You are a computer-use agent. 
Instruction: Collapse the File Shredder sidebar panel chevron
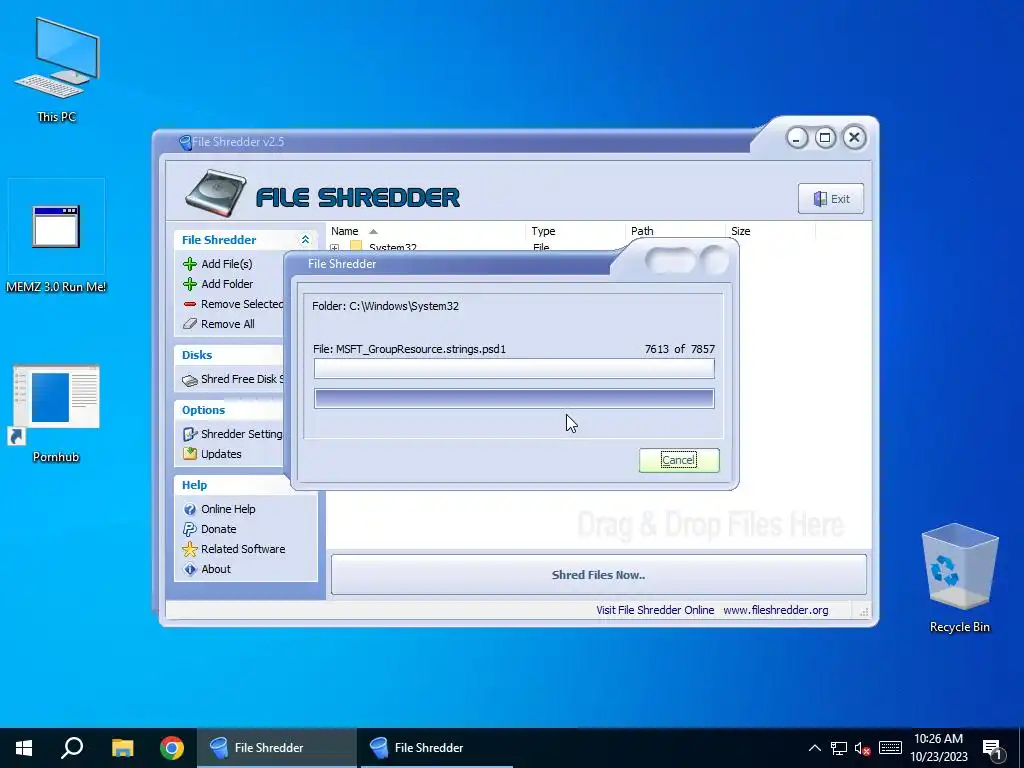305,240
